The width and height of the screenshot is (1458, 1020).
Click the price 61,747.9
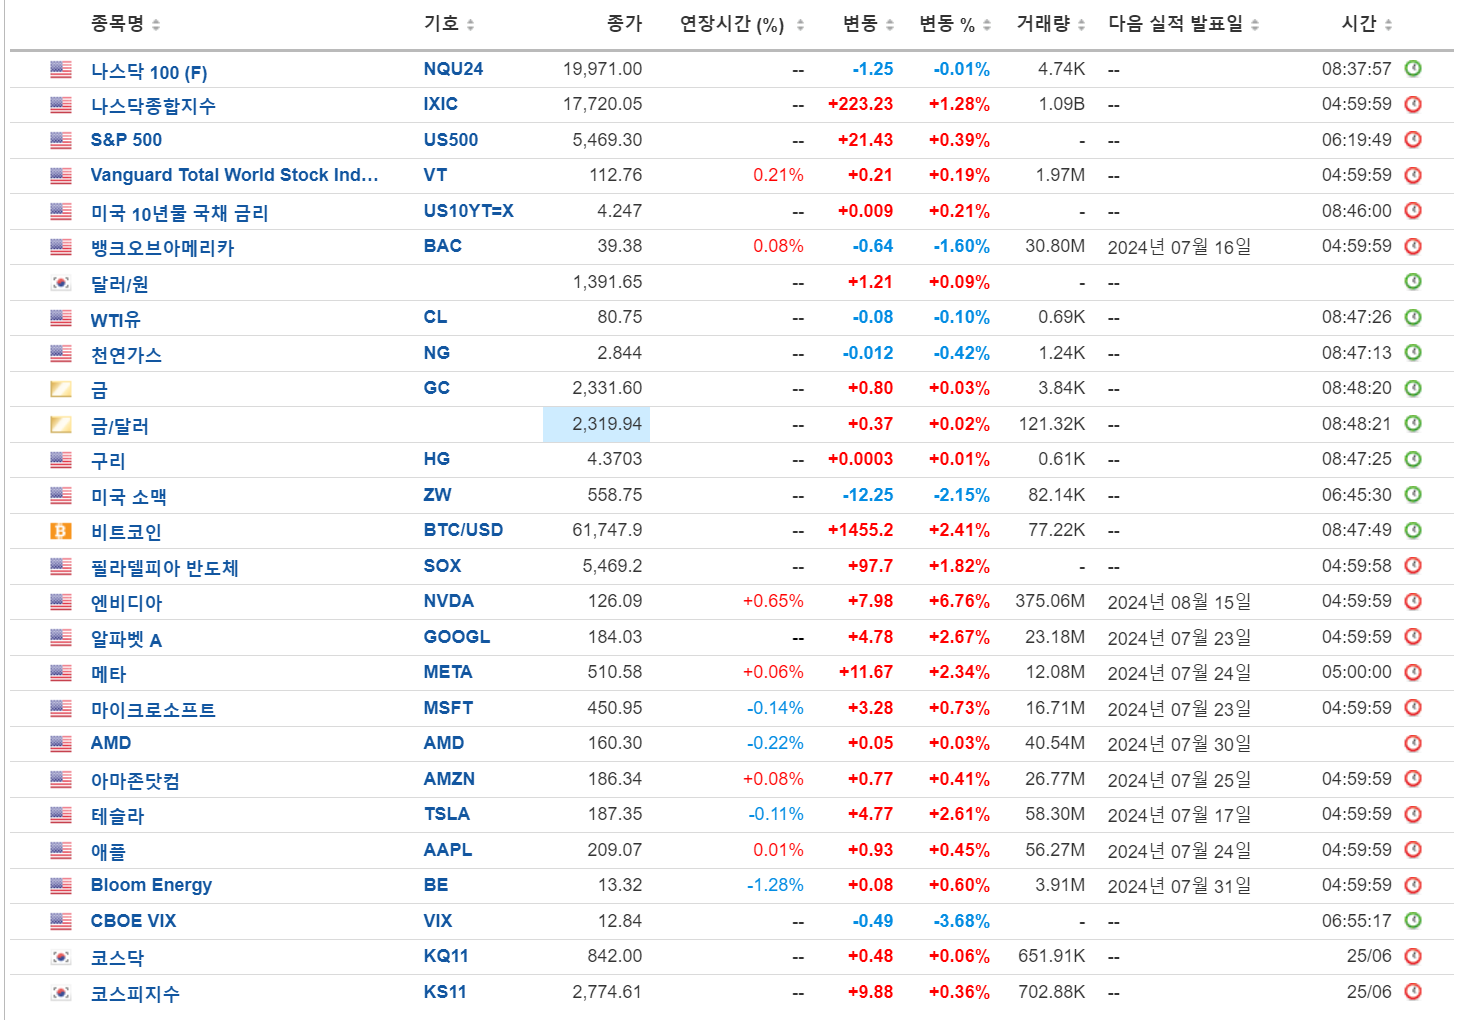point(607,530)
